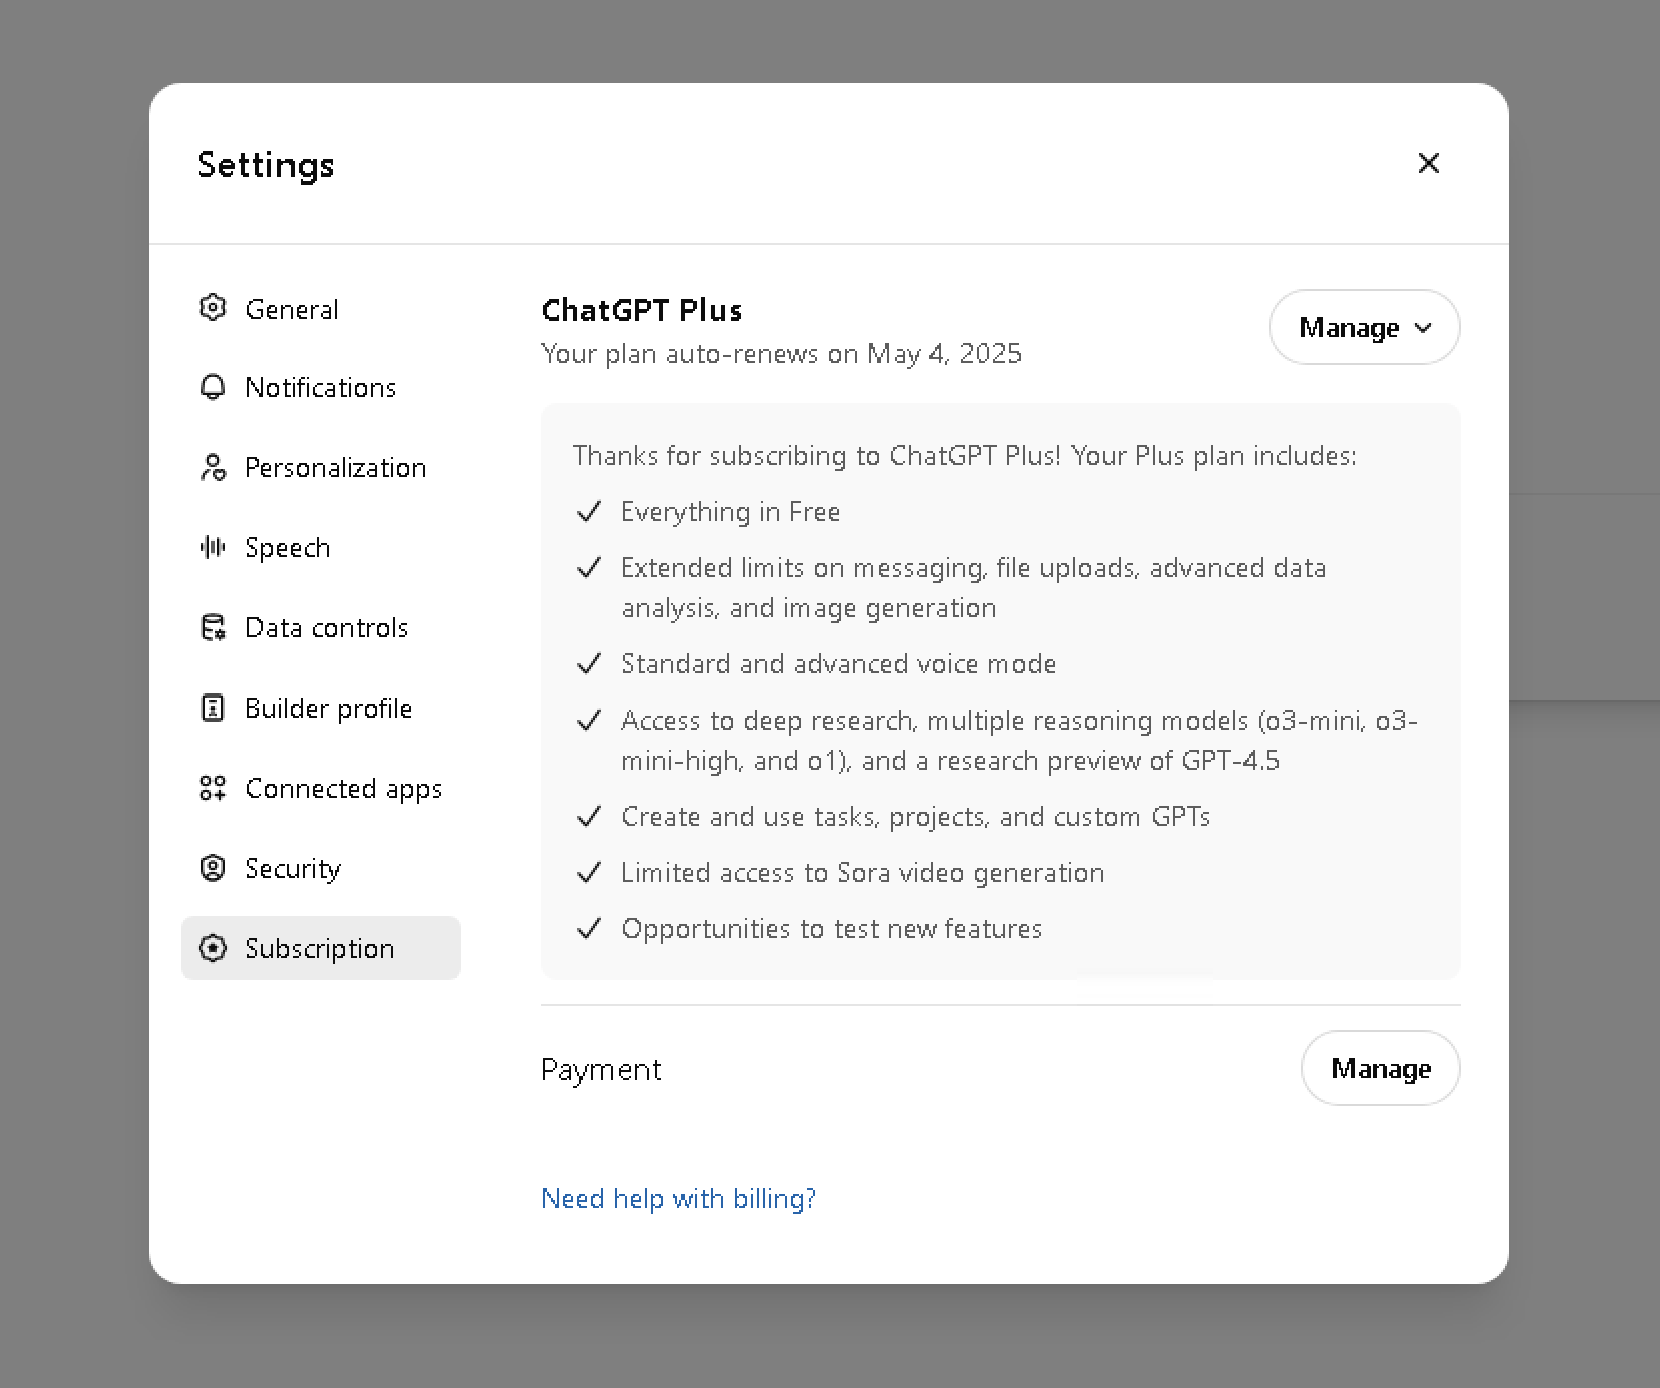Switch to the Notifications tab
The image size is (1660, 1388).
[321, 387]
